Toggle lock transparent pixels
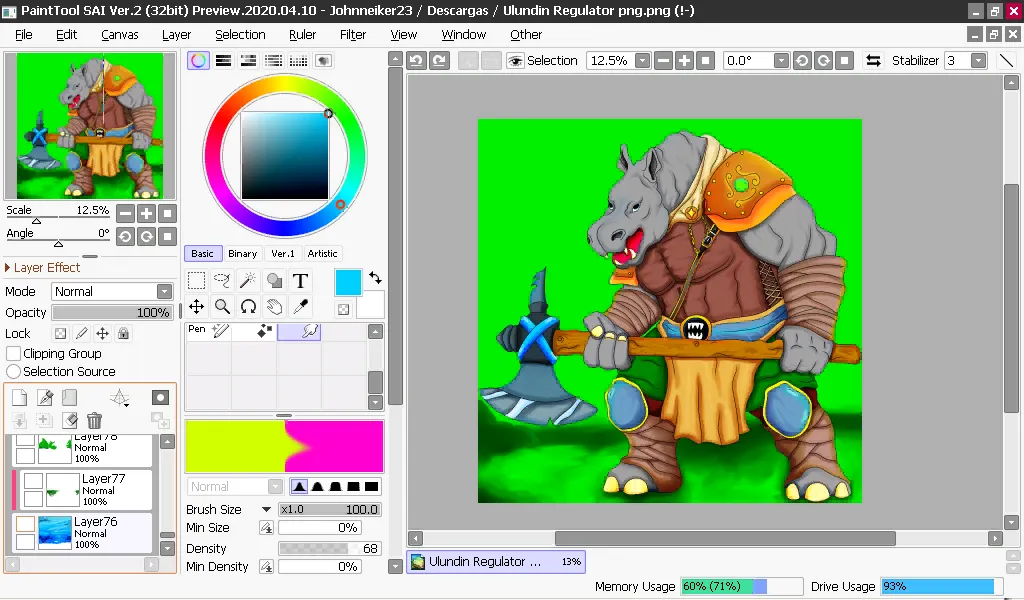Image resolution: width=1024 pixels, height=600 pixels. [x=60, y=334]
